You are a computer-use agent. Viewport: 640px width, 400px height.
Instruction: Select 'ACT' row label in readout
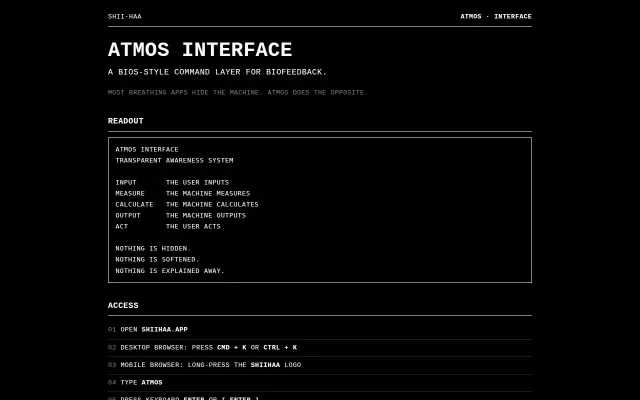point(122,227)
